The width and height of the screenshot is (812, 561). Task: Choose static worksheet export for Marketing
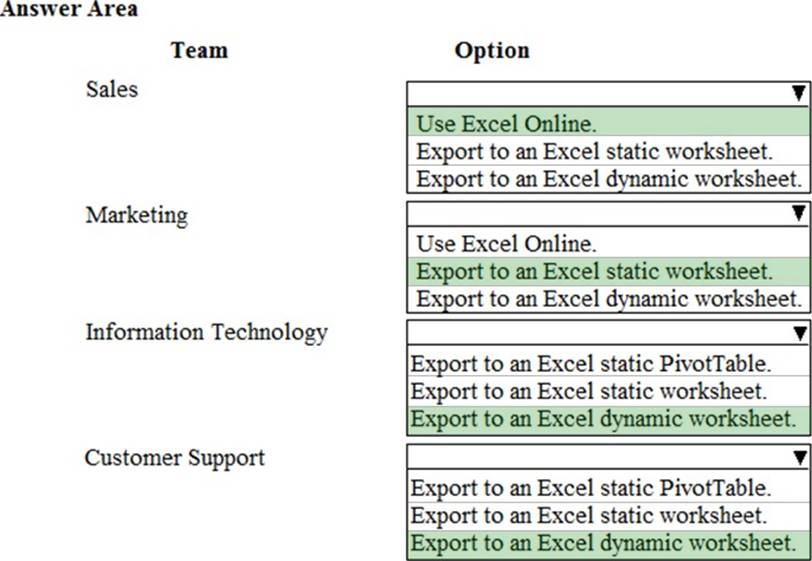click(x=594, y=271)
